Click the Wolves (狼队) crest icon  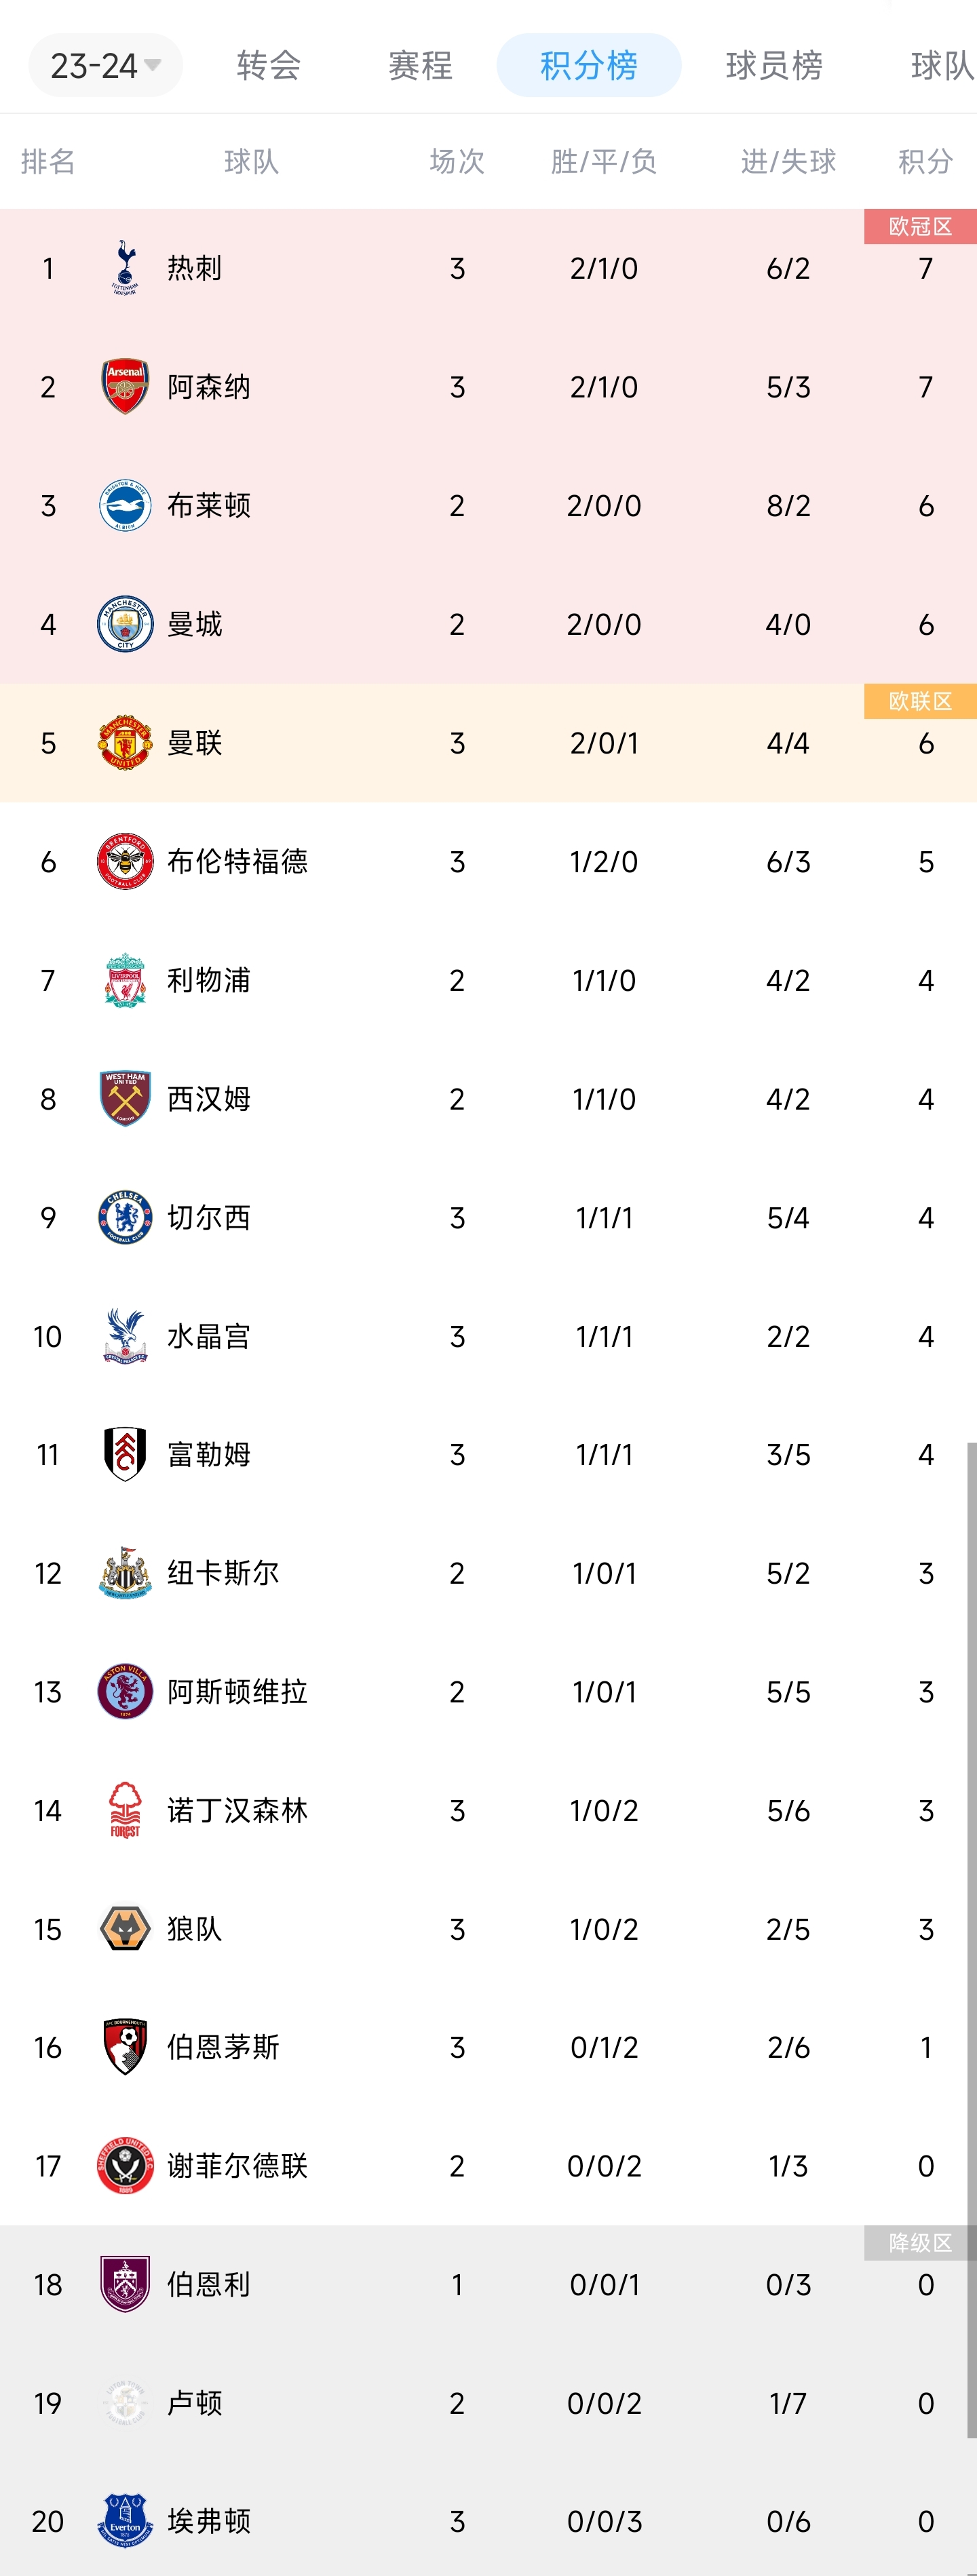(125, 1929)
